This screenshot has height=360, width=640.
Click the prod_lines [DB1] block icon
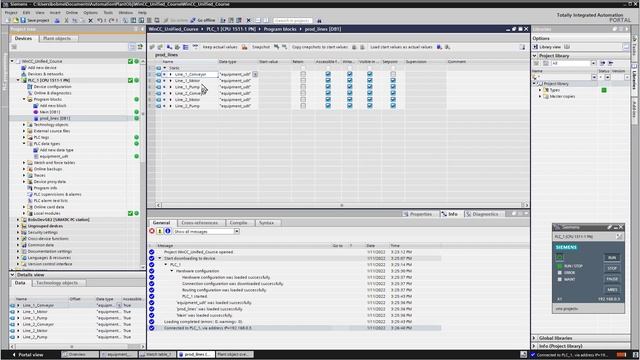[36, 118]
